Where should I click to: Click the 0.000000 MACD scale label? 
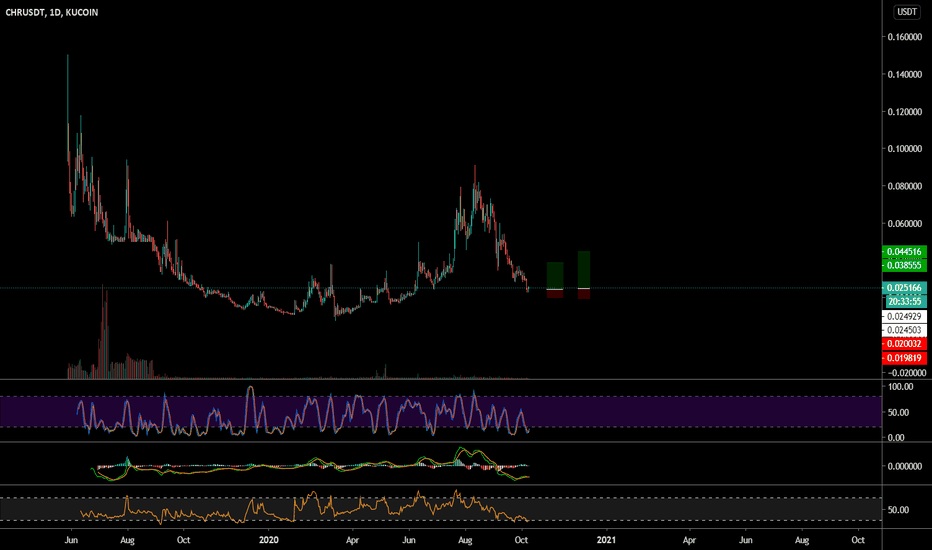(905, 466)
